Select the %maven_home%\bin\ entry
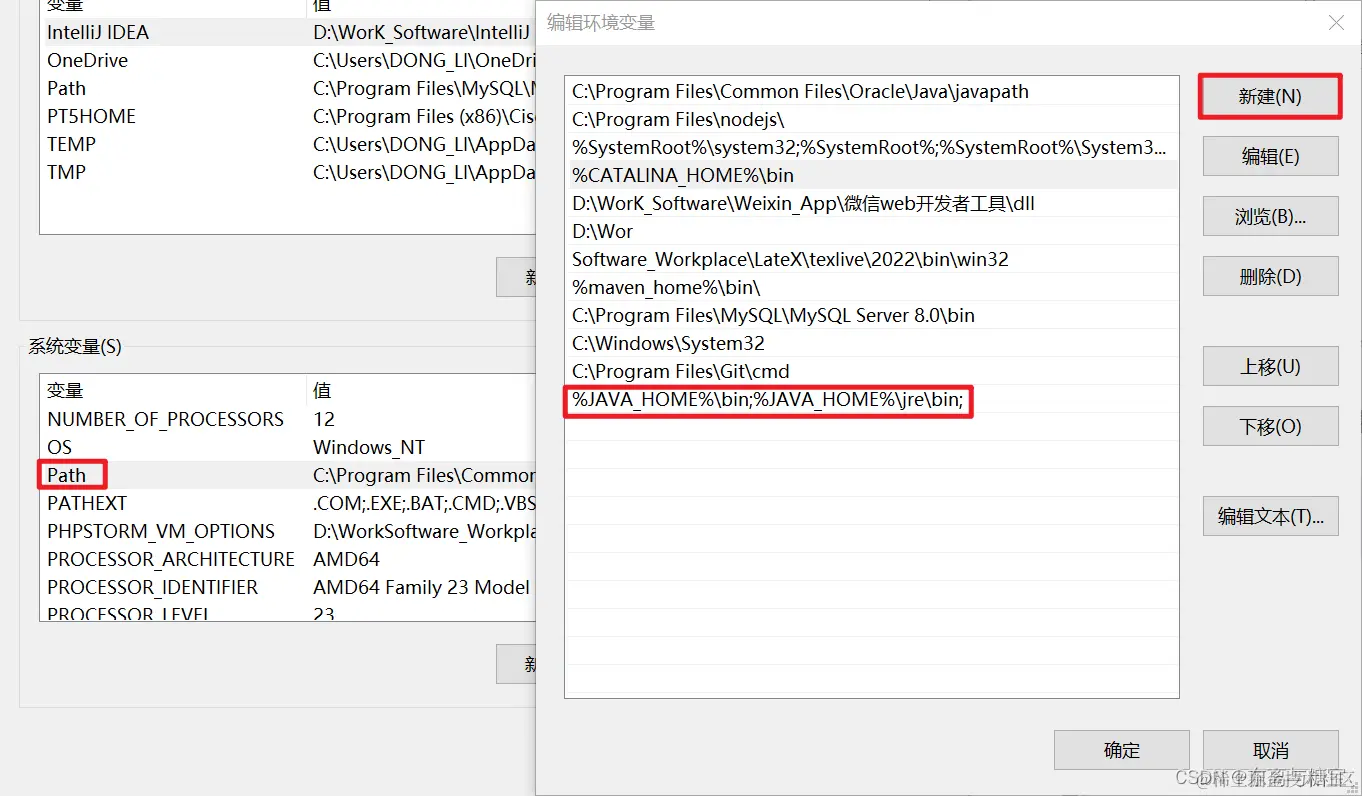This screenshot has height=796, width=1362. (x=872, y=287)
